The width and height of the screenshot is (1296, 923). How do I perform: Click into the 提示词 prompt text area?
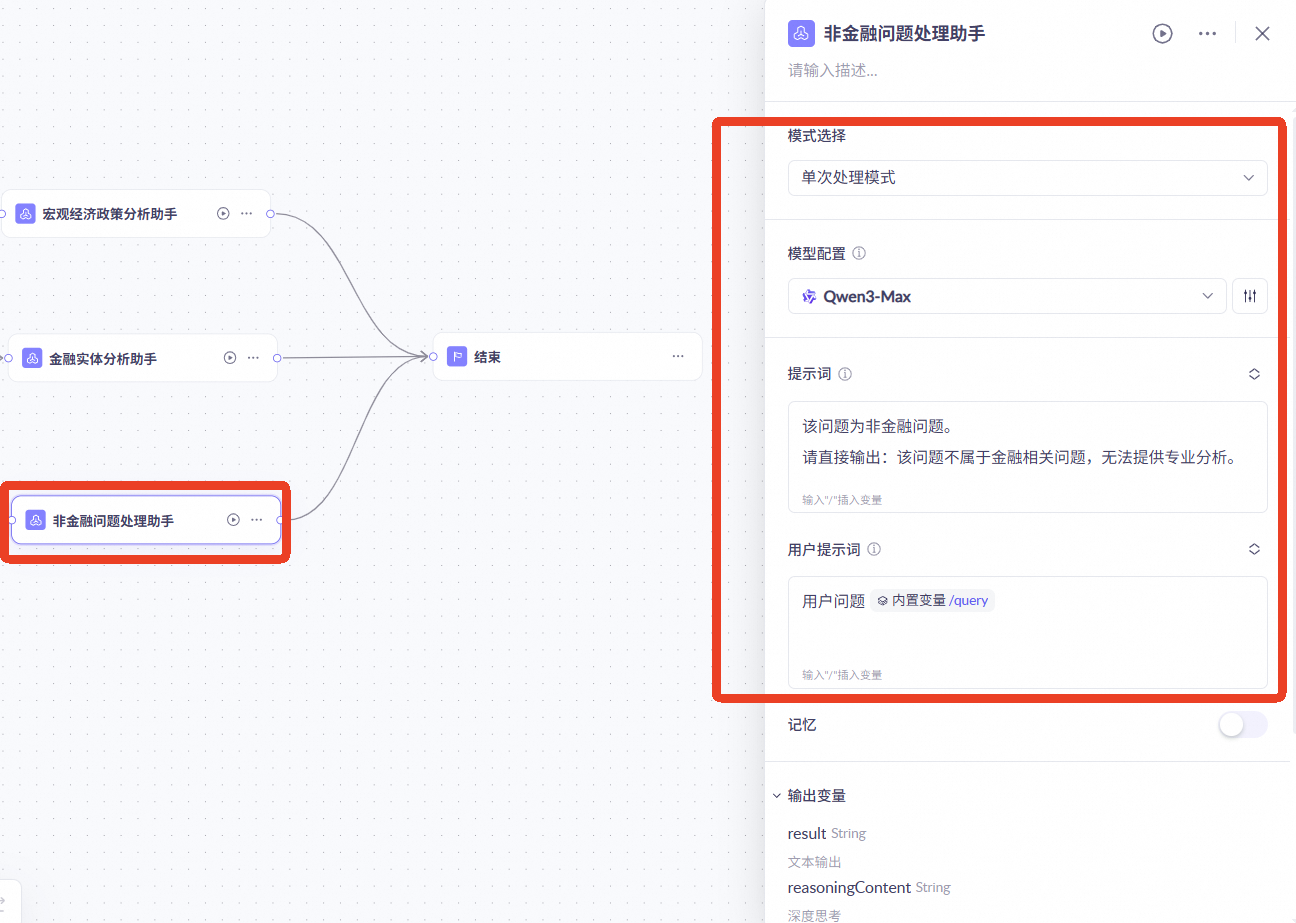point(1027,457)
